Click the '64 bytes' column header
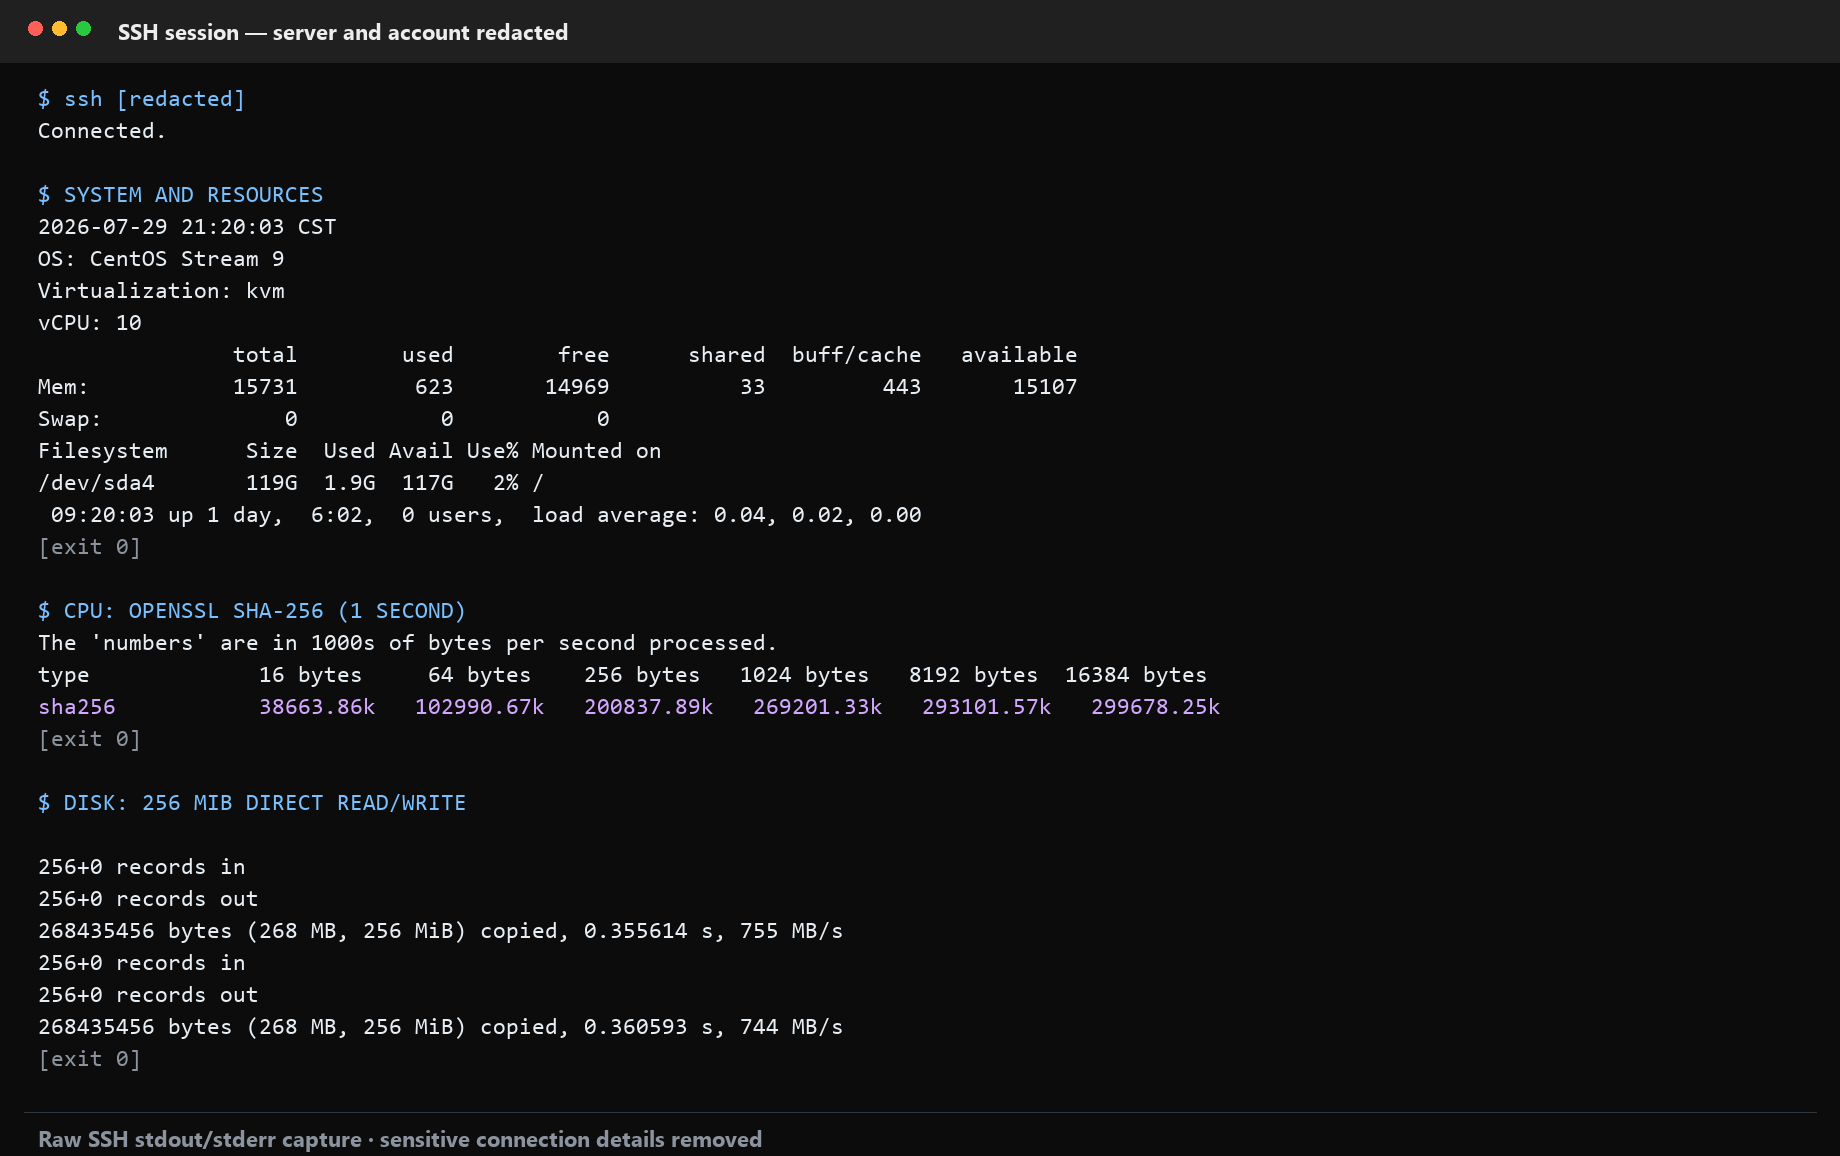 pos(480,675)
